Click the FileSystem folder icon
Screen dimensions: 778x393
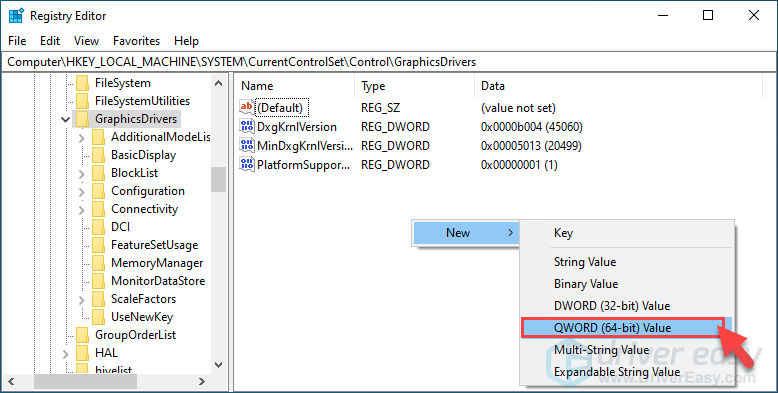click(x=82, y=83)
